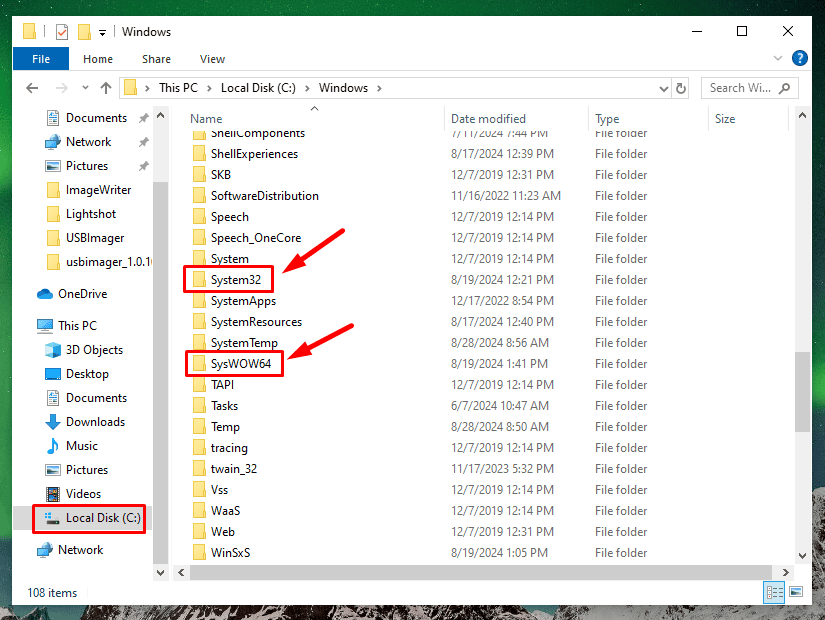This screenshot has width=825, height=620.
Task: Select the ShellExperiences folder
Action: [254, 154]
